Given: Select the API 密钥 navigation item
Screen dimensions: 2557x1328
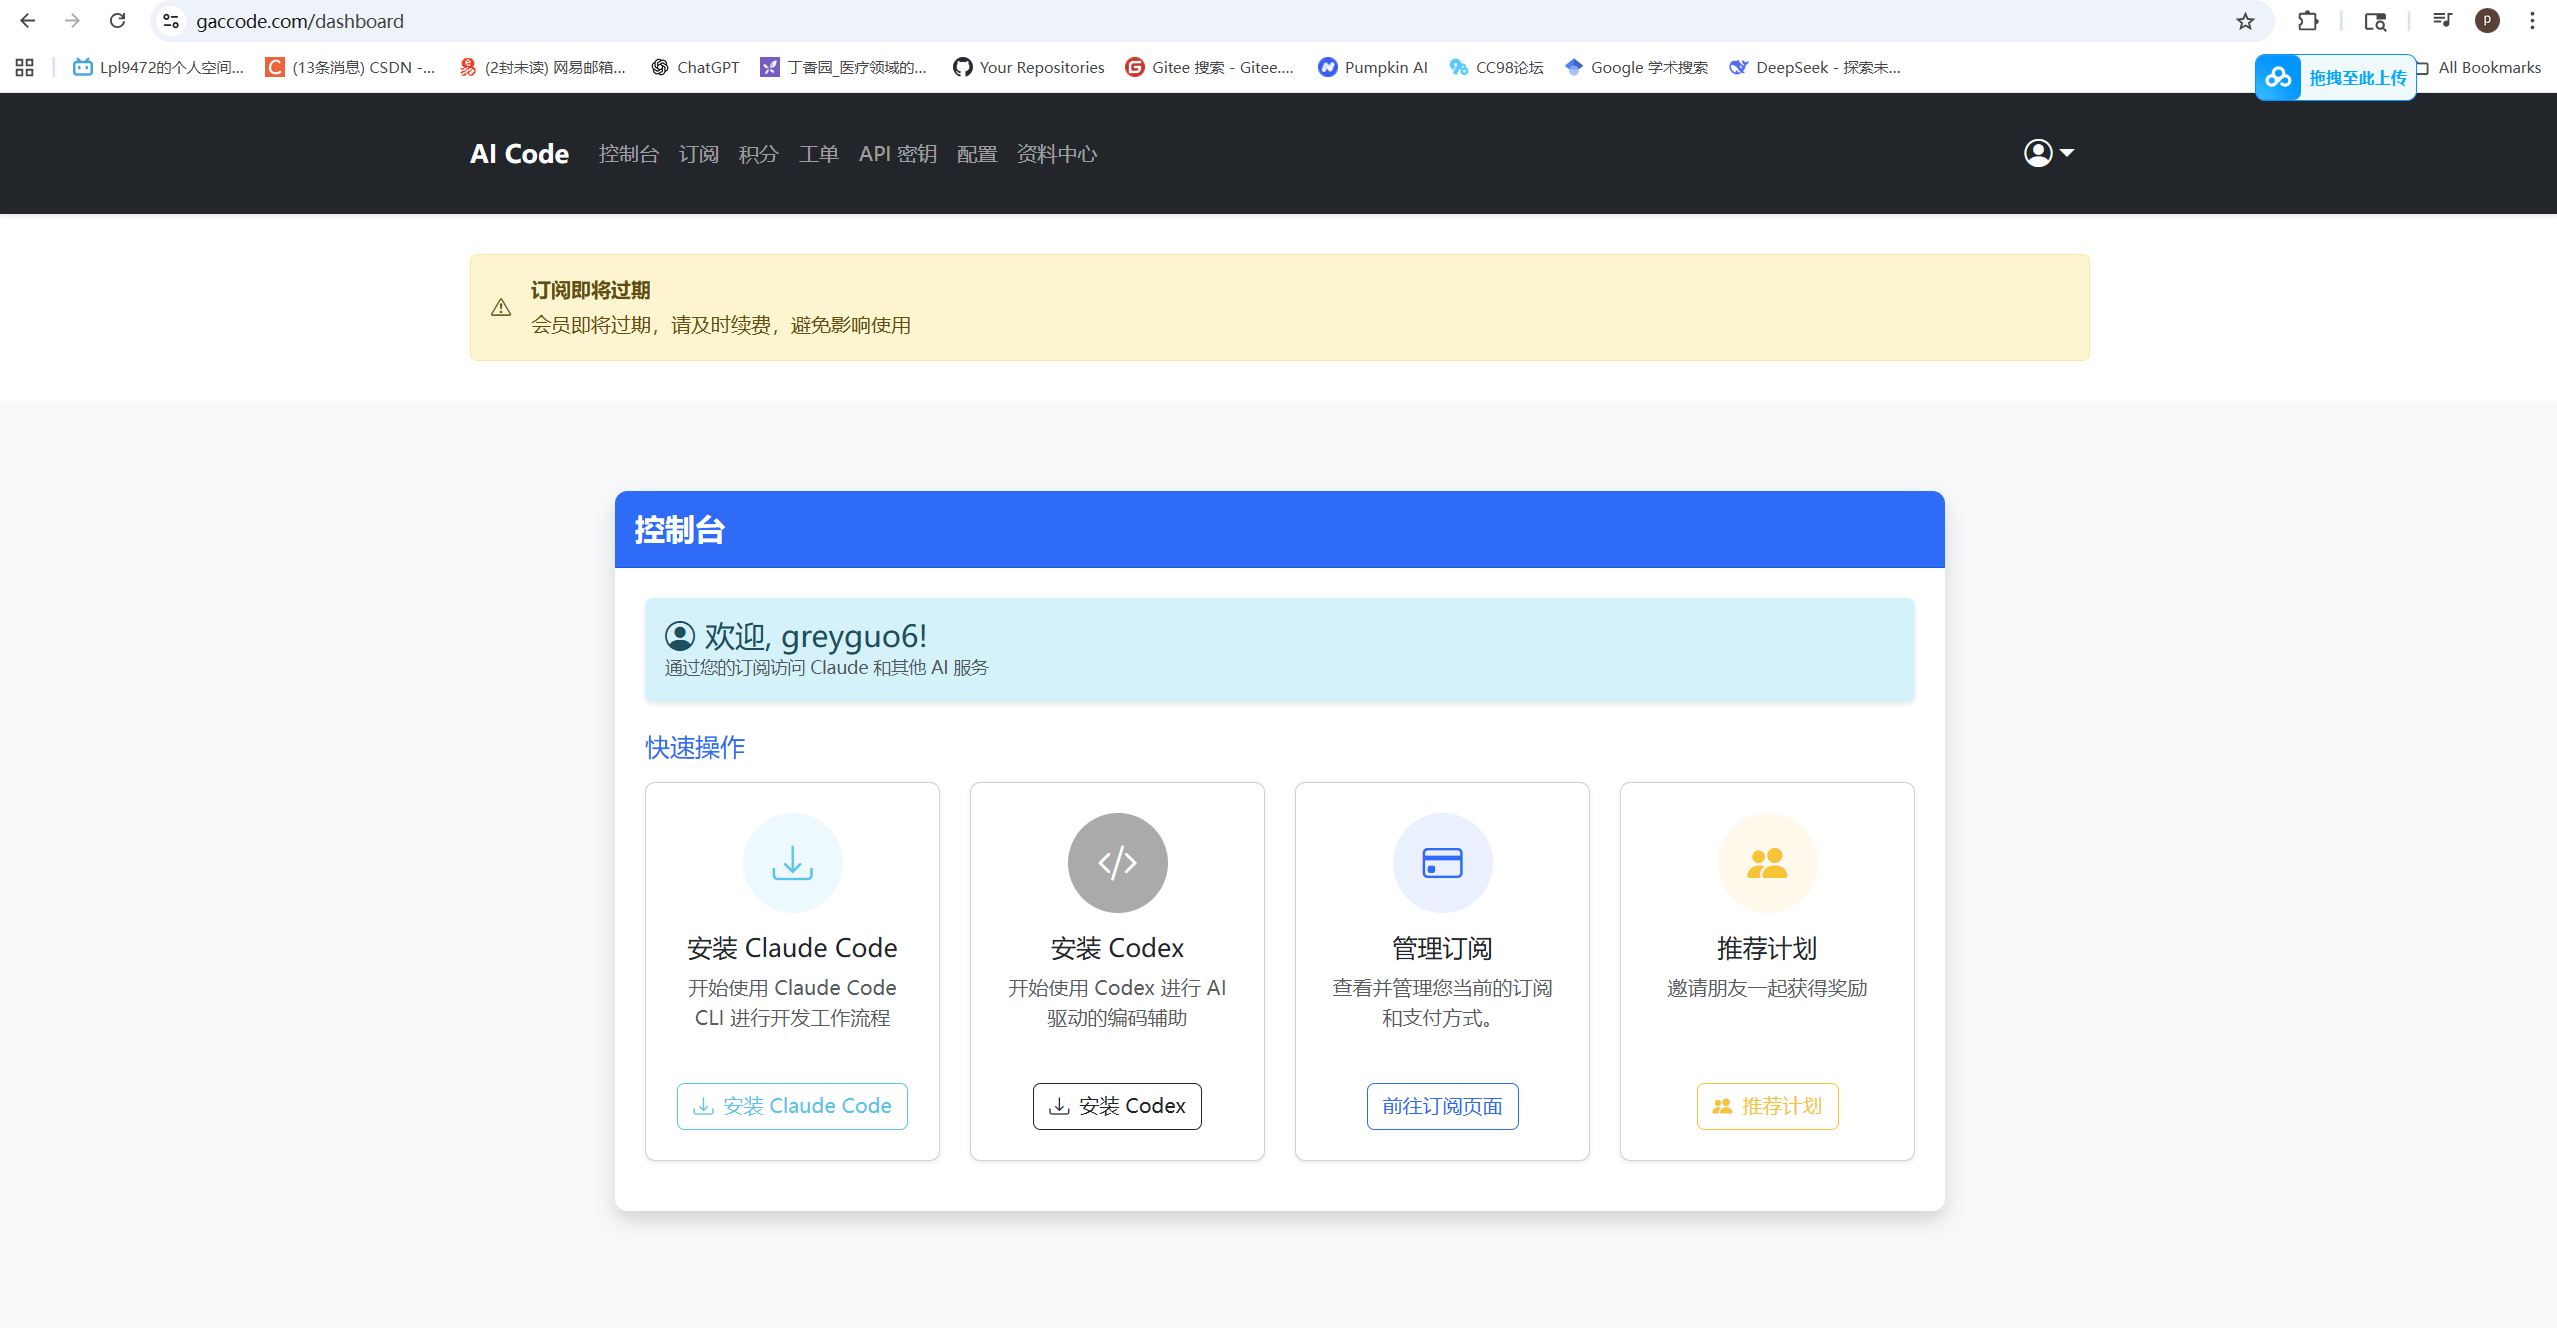Looking at the screenshot, I should (x=896, y=153).
